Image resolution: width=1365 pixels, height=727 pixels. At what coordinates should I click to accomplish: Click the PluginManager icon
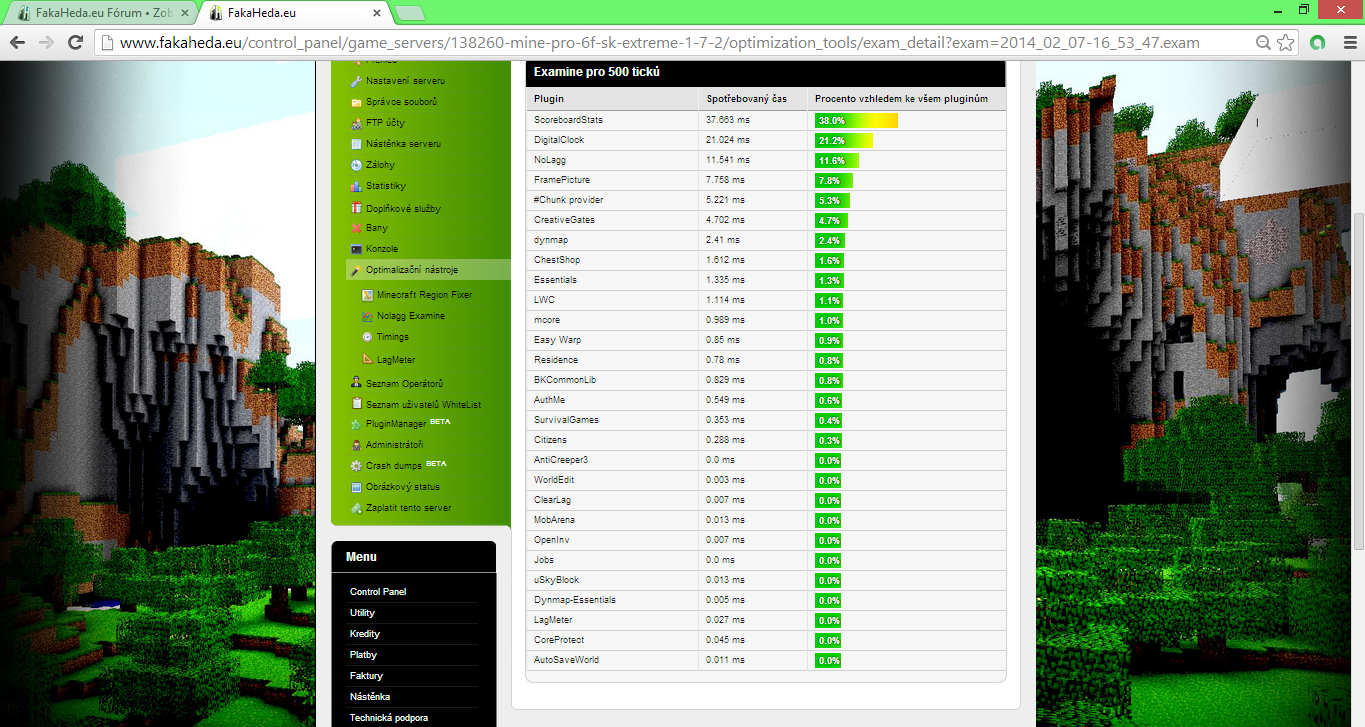coord(356,424)
